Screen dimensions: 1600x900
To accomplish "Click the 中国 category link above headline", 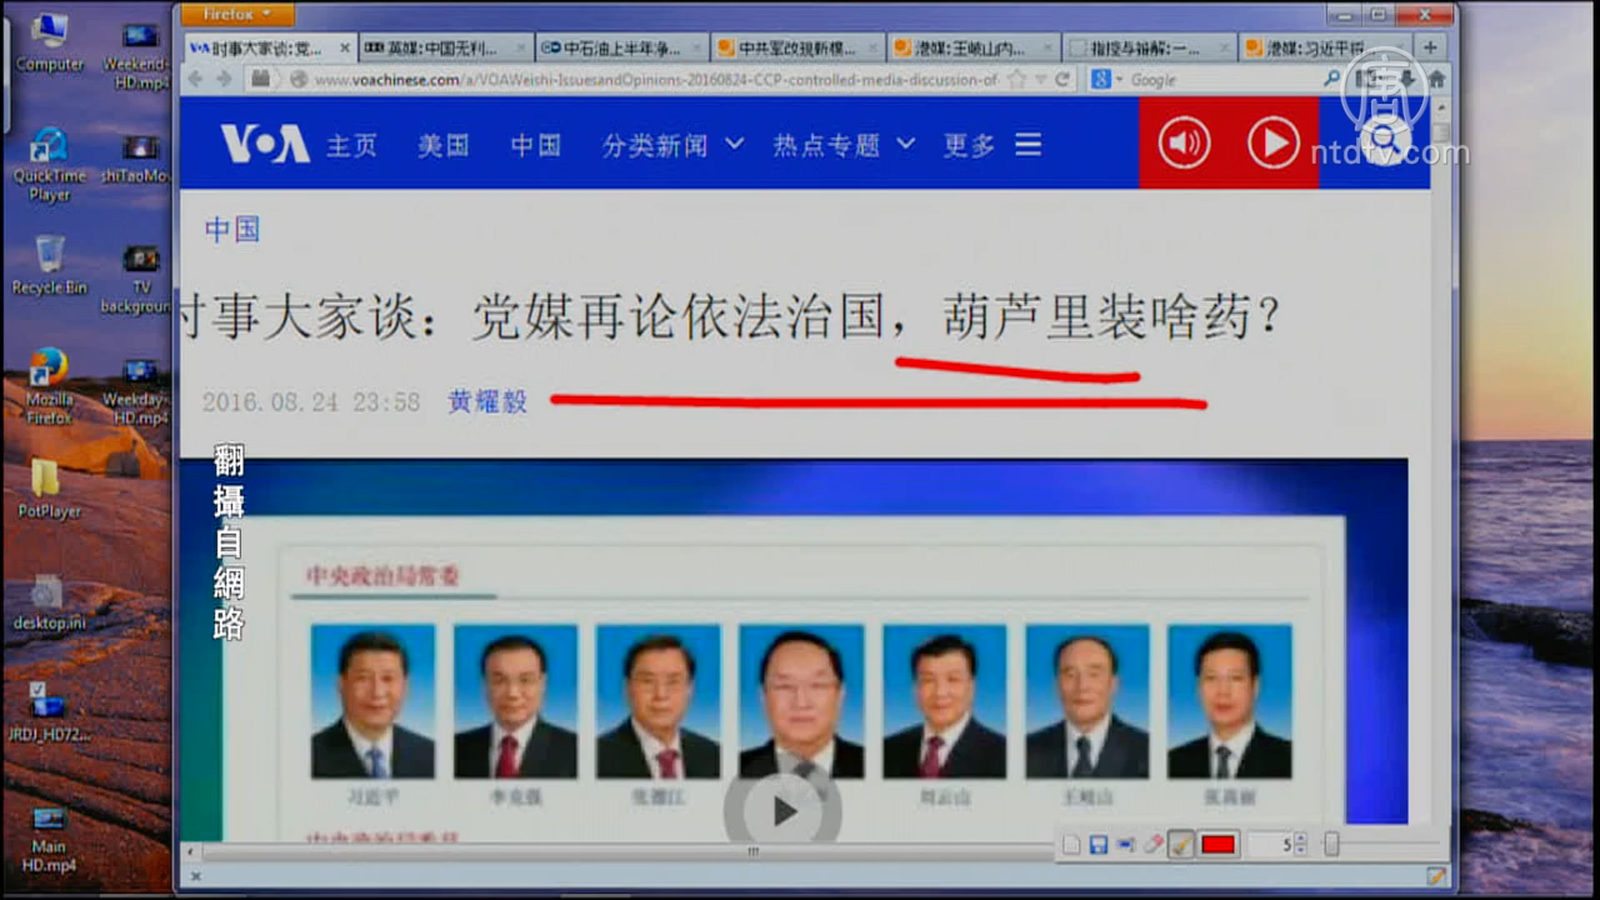I will 232,230.
